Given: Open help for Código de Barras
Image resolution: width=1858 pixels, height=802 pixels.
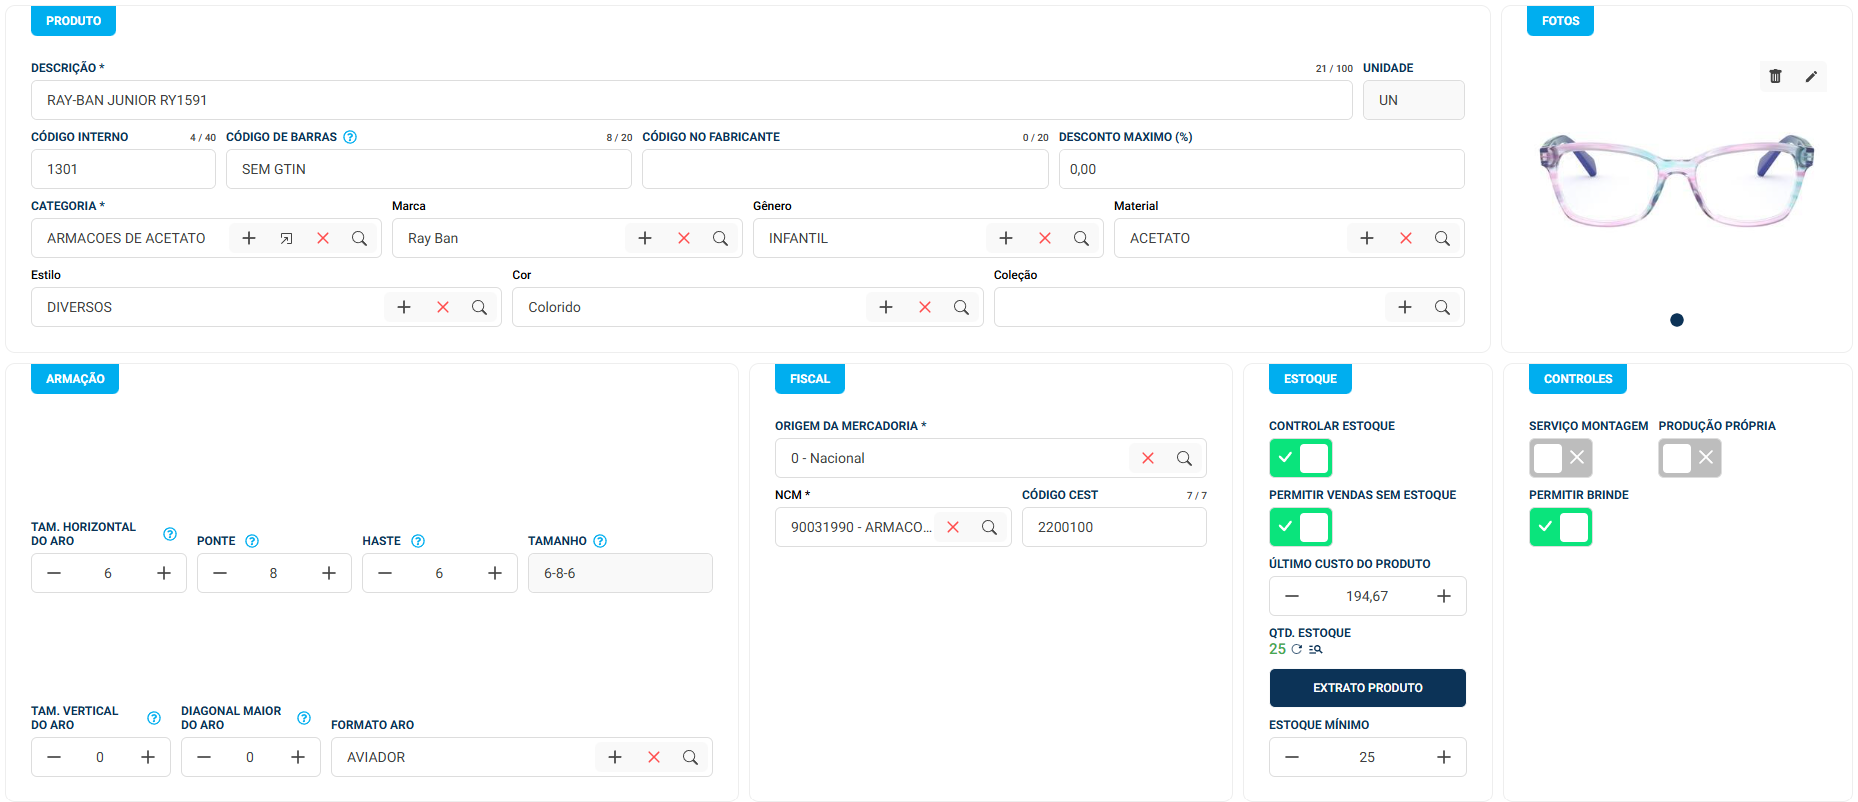Looking at the screenshot, I should (350, 137).
